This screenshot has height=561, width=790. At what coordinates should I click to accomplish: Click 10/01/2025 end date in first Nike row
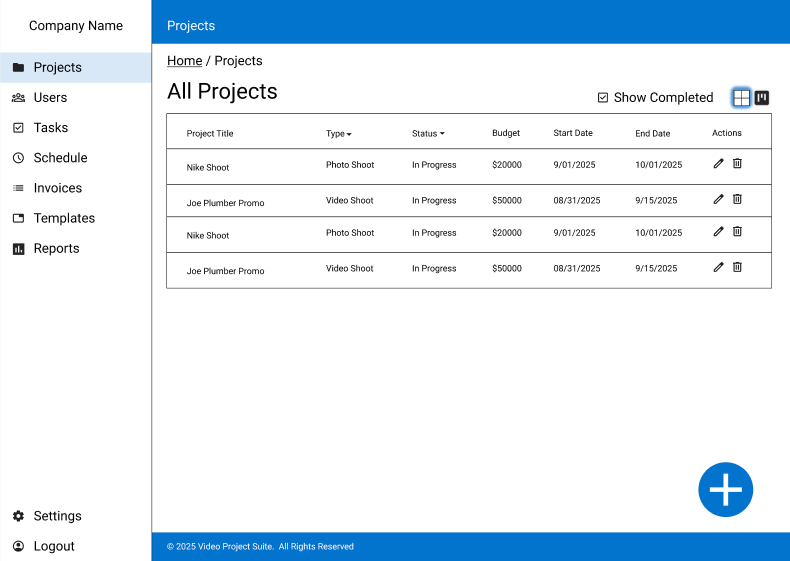coord(659,165)
